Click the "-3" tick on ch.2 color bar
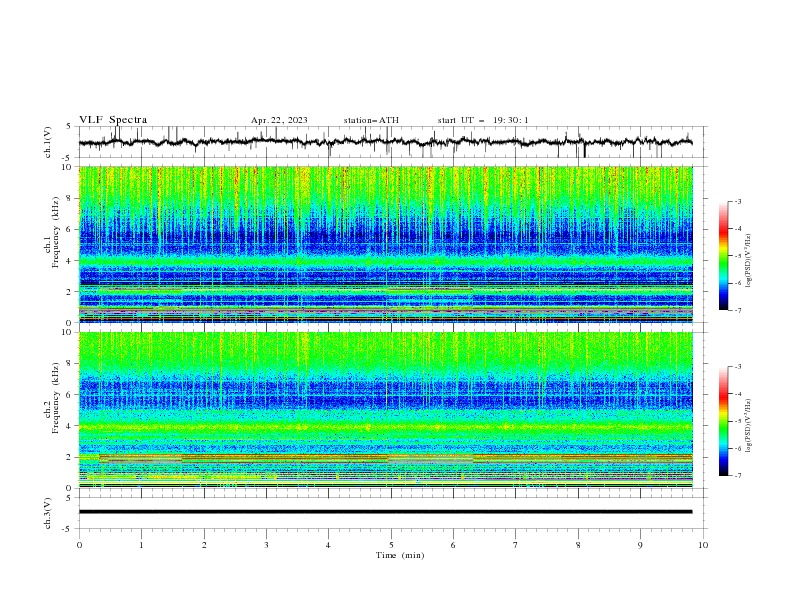The height and width of the screenshot is (612, 792). (737, 367)
